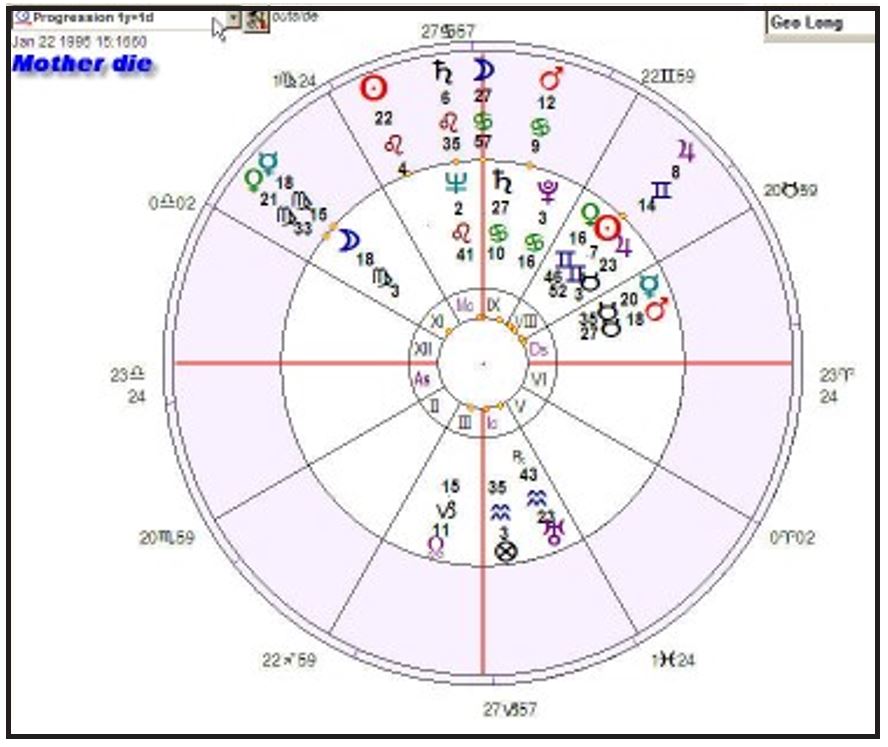Click the teal Neptune trident glyph
This screenshot has width=888, height=747.
(x=456, y=182)
